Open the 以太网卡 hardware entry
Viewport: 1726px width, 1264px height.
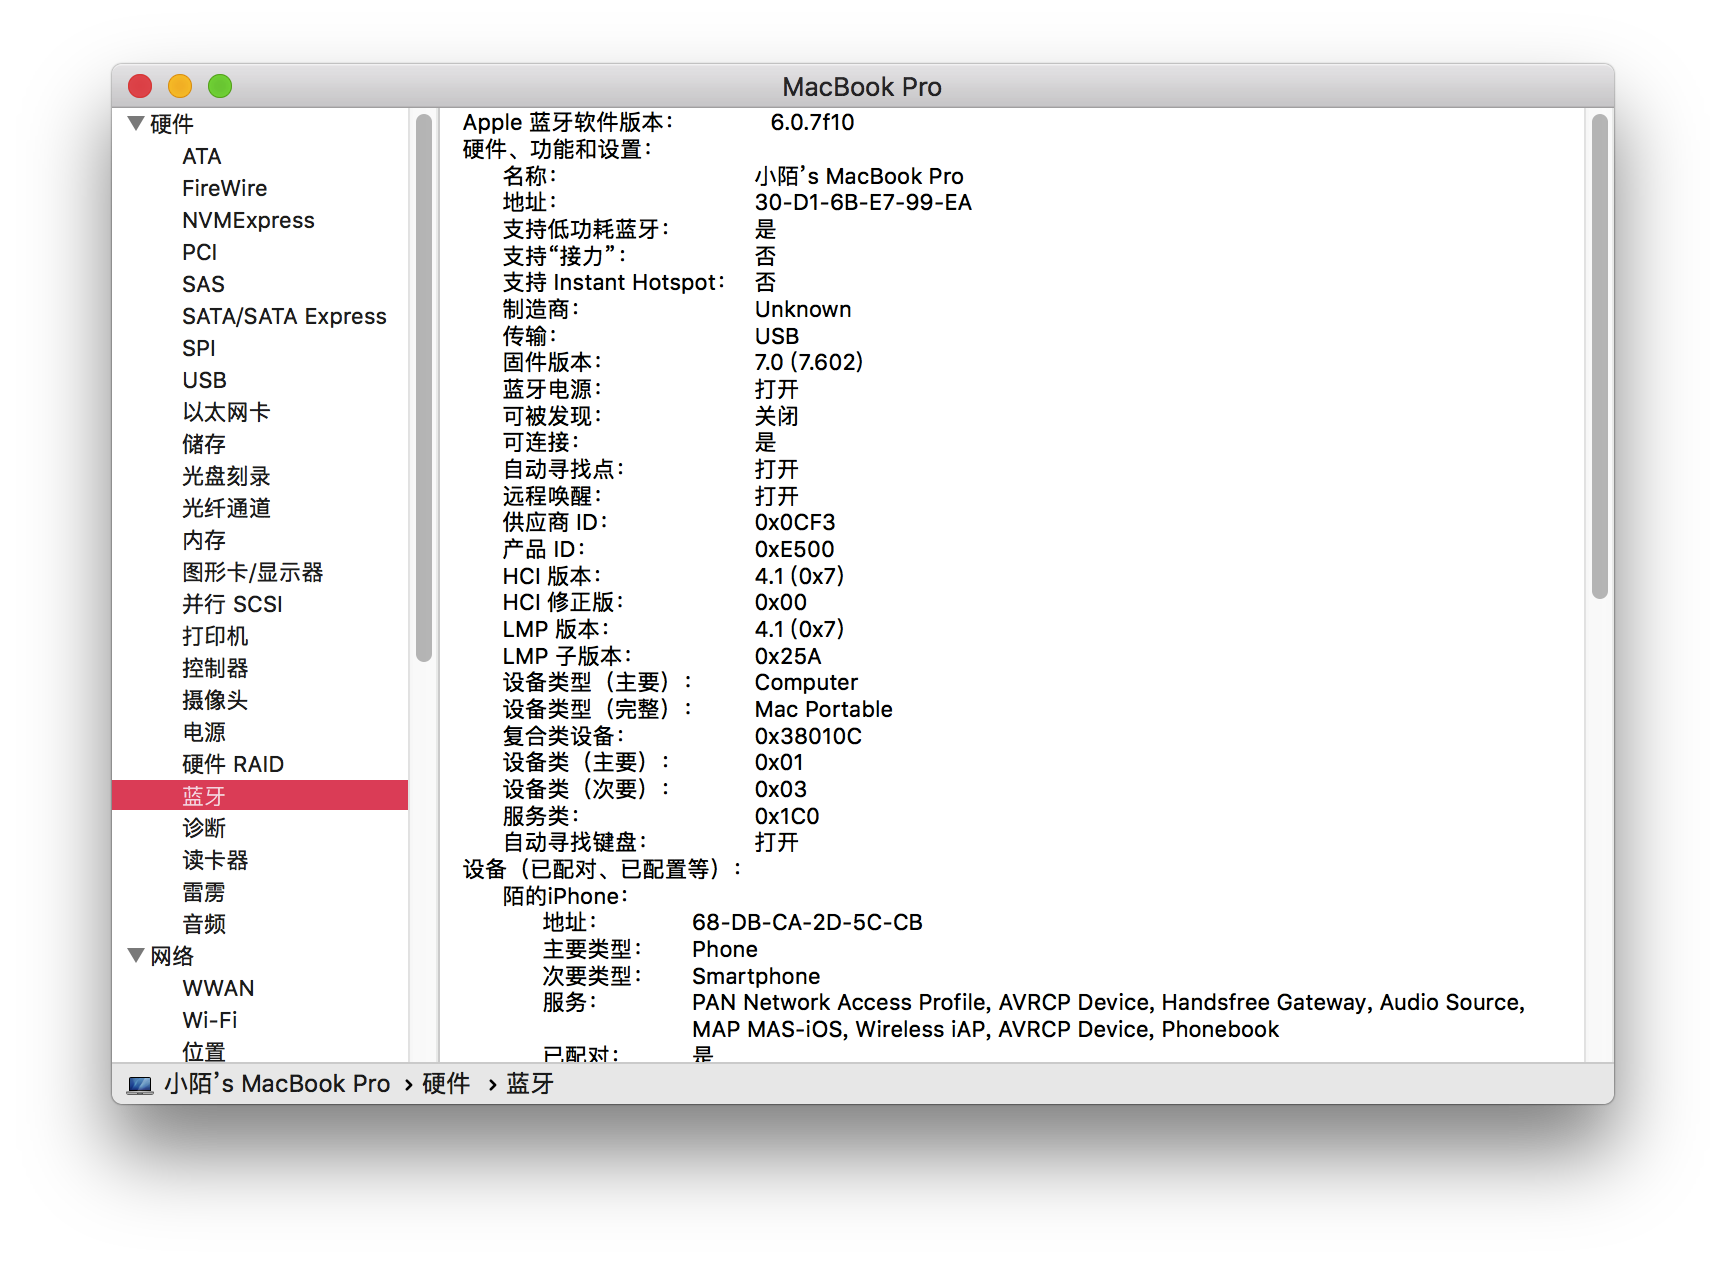[226, 412]
